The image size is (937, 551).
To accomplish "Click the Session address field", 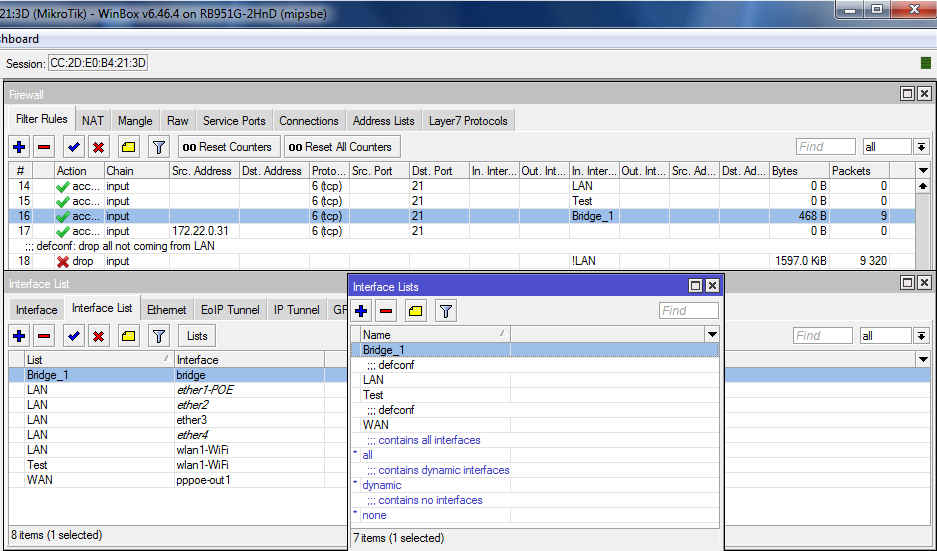I will click(x=98, y=63).
